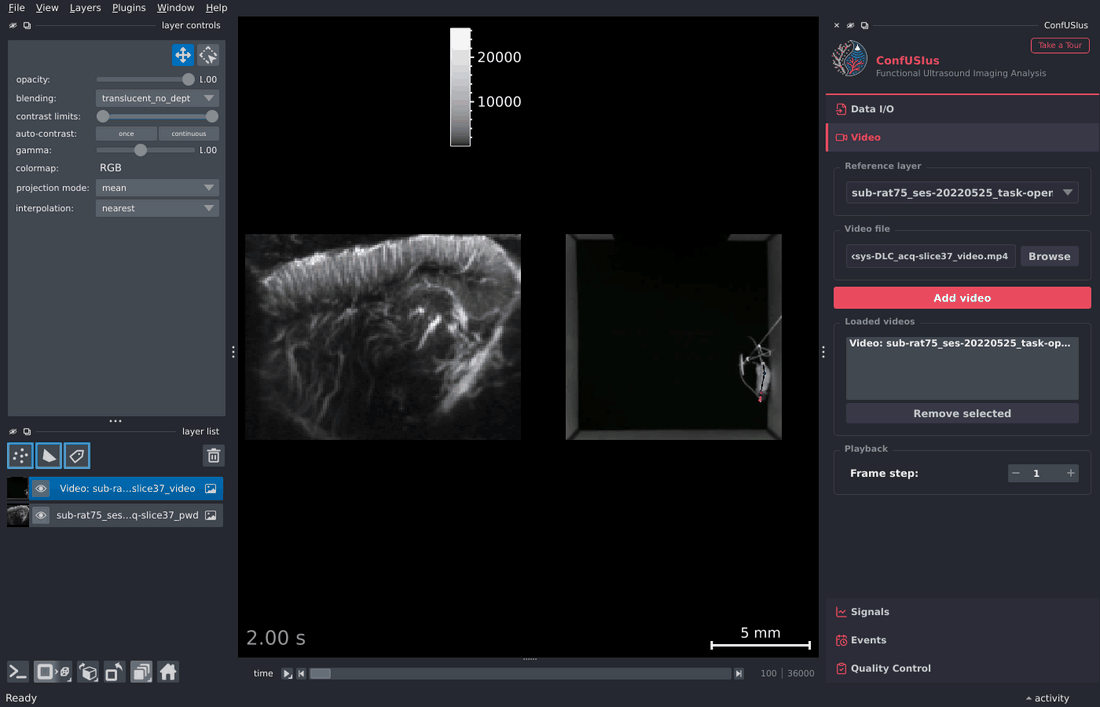
Task: Open the console terminal icon
Action: click(x=18, y=672)
